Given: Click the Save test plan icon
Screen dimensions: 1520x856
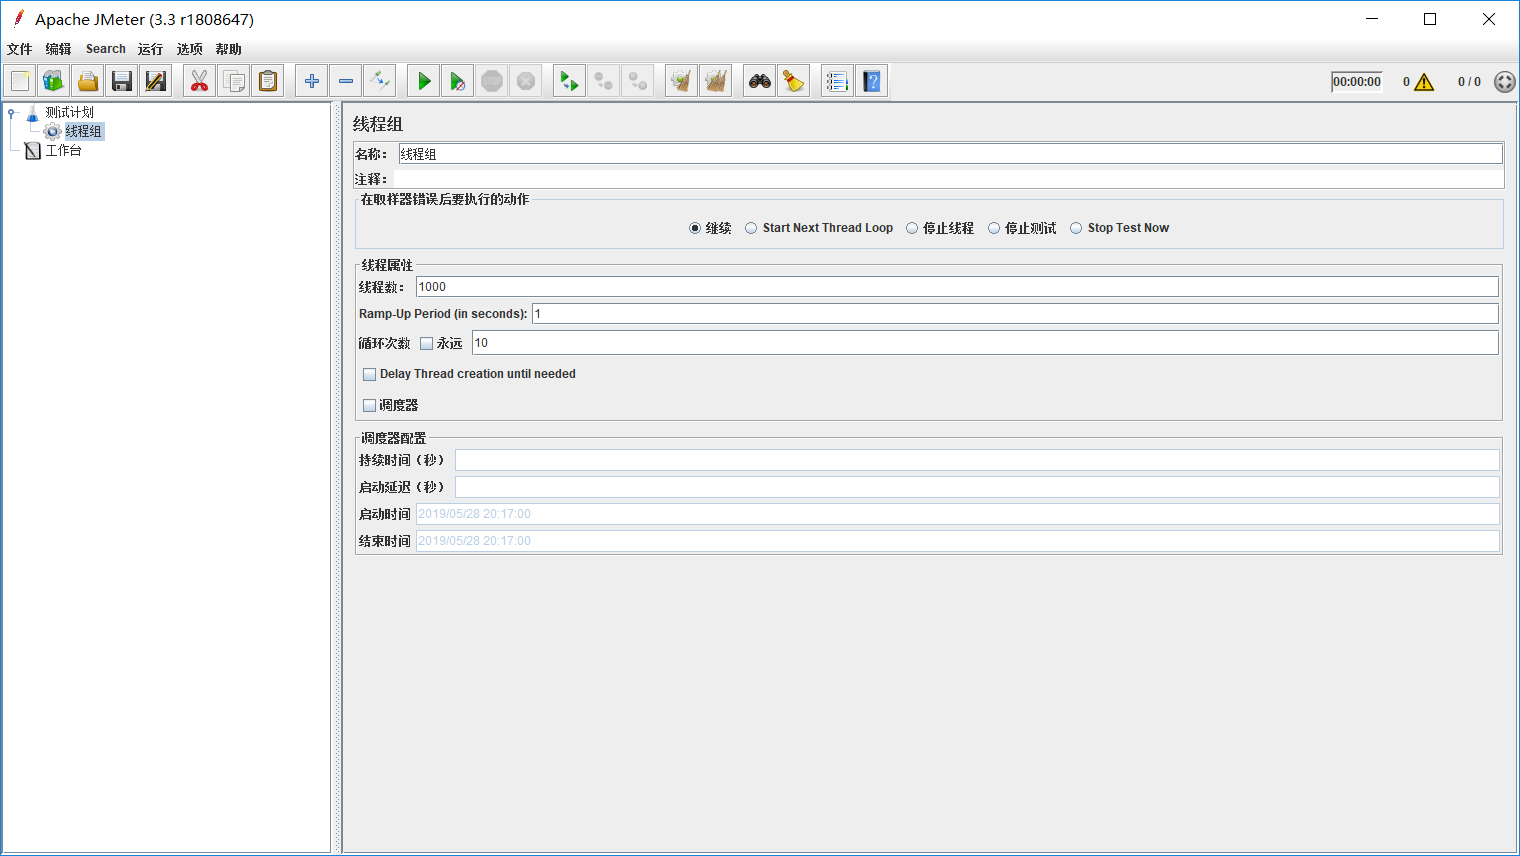Looking at the screenshot, I should pos(122,80).
